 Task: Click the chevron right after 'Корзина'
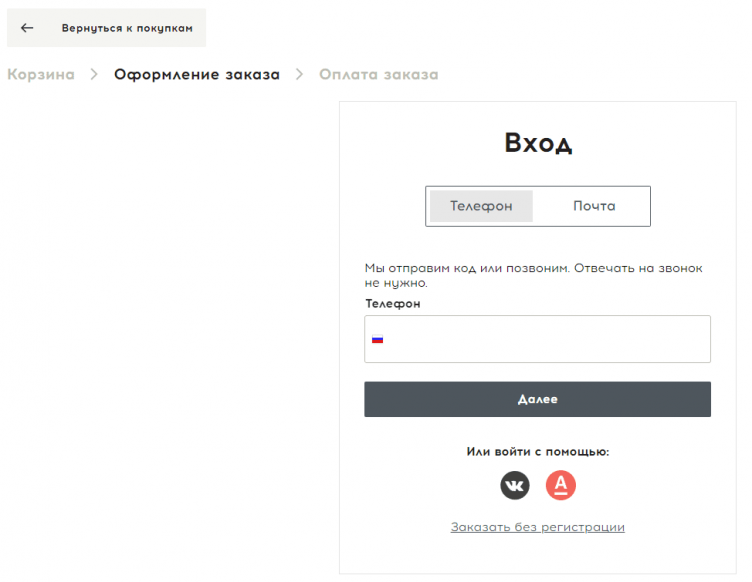pos(94,75)
